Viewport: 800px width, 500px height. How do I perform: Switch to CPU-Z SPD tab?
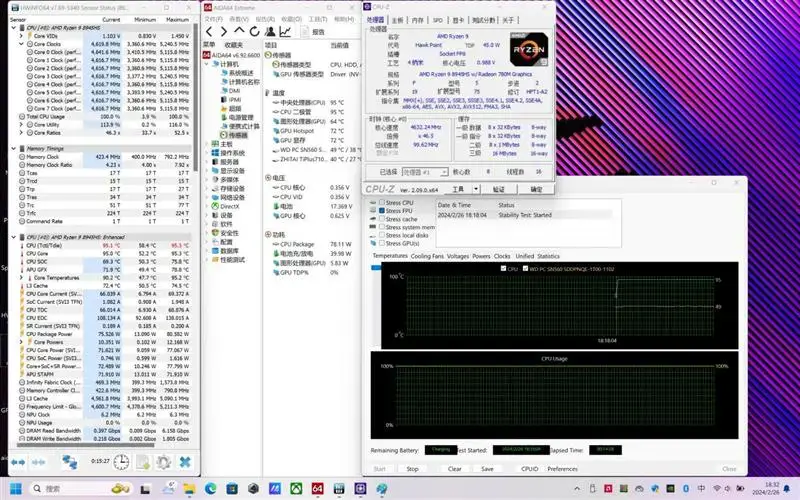click(438, 20)
